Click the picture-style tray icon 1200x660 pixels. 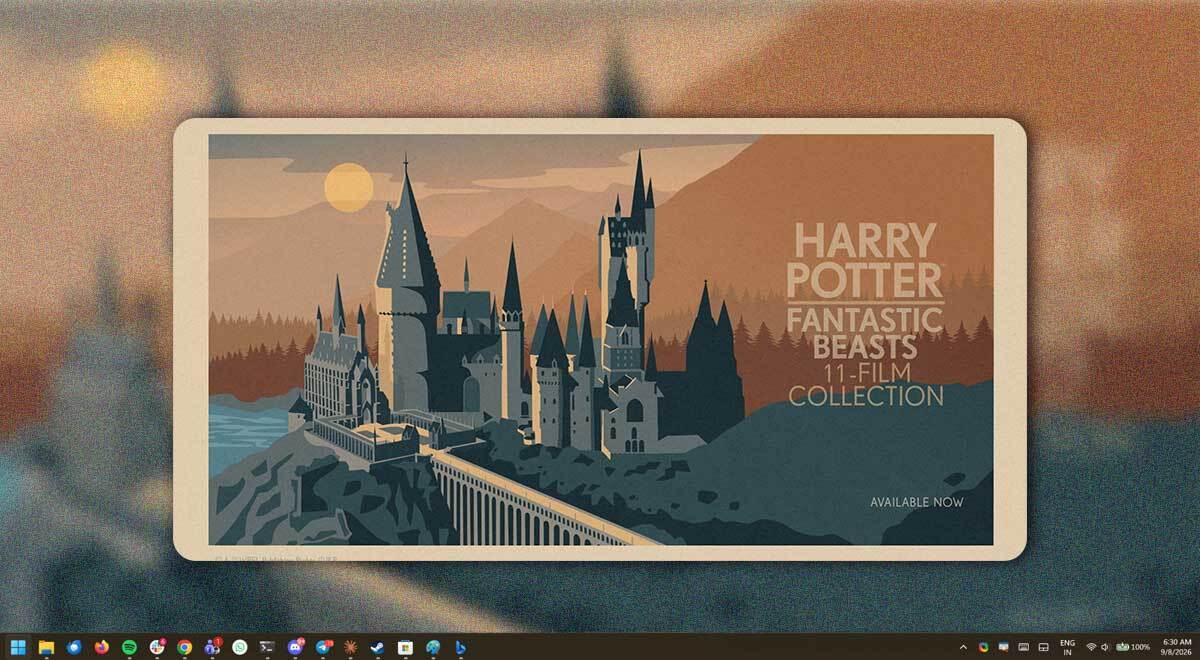point(1003,648)
